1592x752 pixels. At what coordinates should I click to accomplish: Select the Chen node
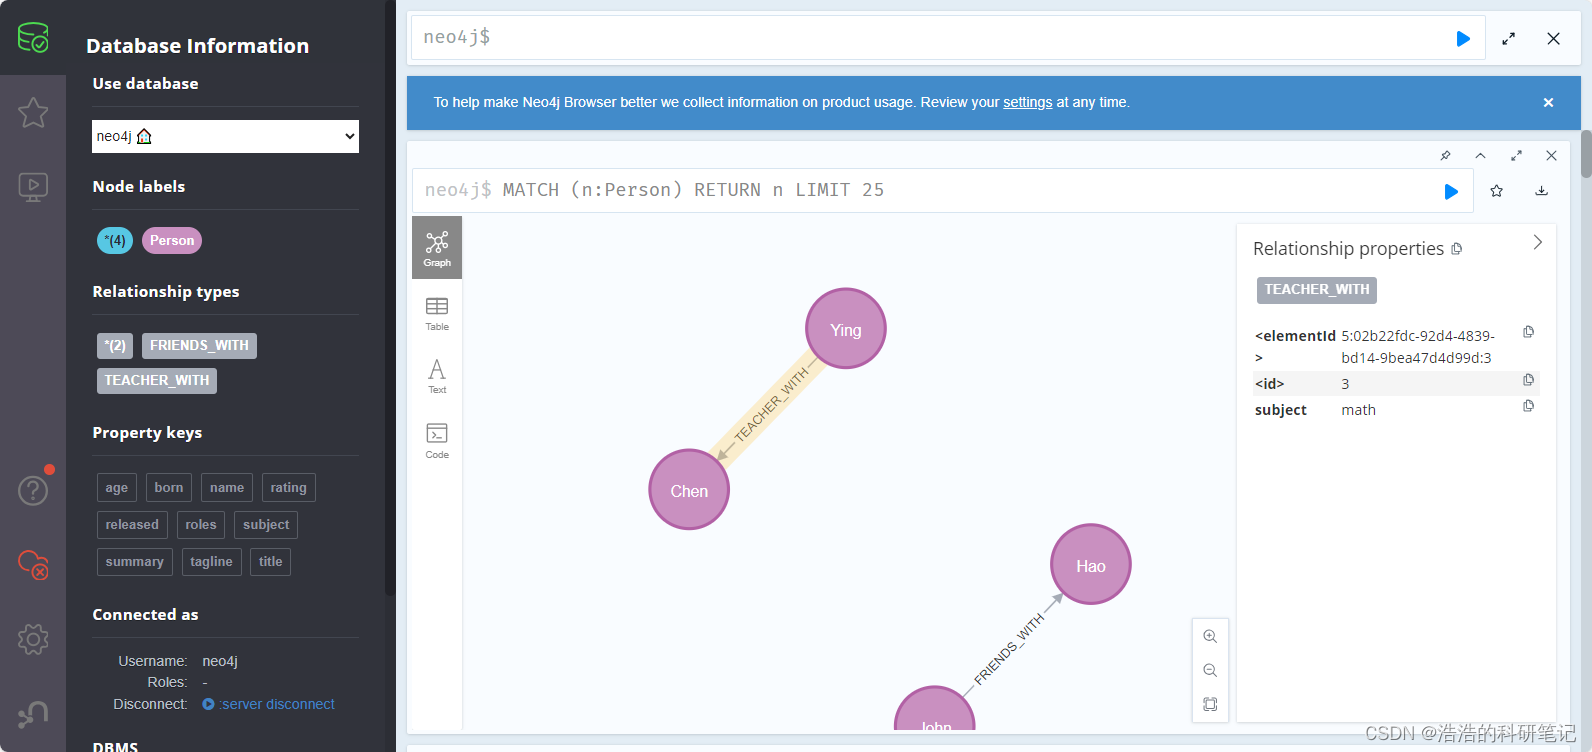[x=689, y=490]
